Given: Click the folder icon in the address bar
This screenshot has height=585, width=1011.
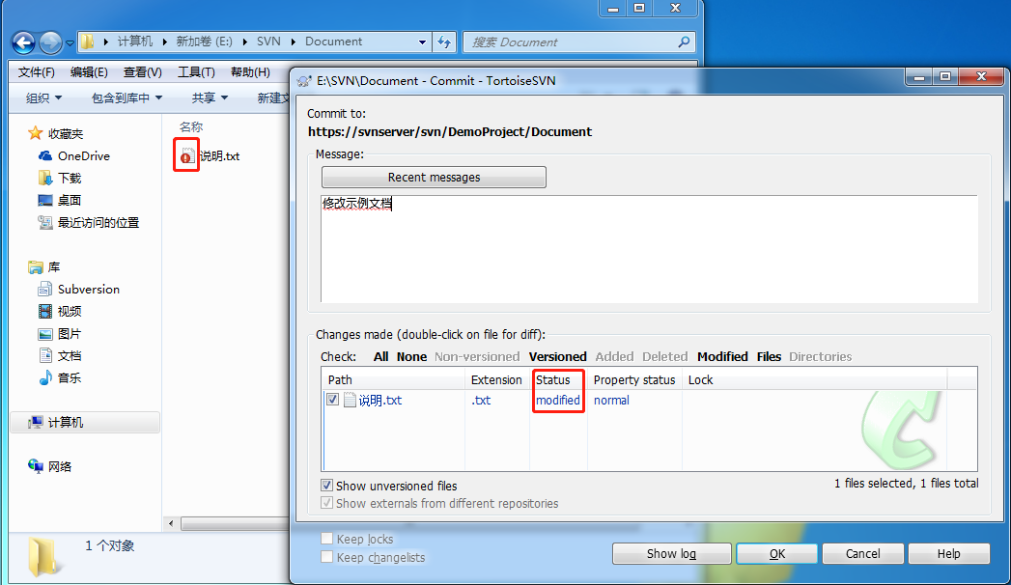Looking at the screenshot, I should (x=88, y=42).
